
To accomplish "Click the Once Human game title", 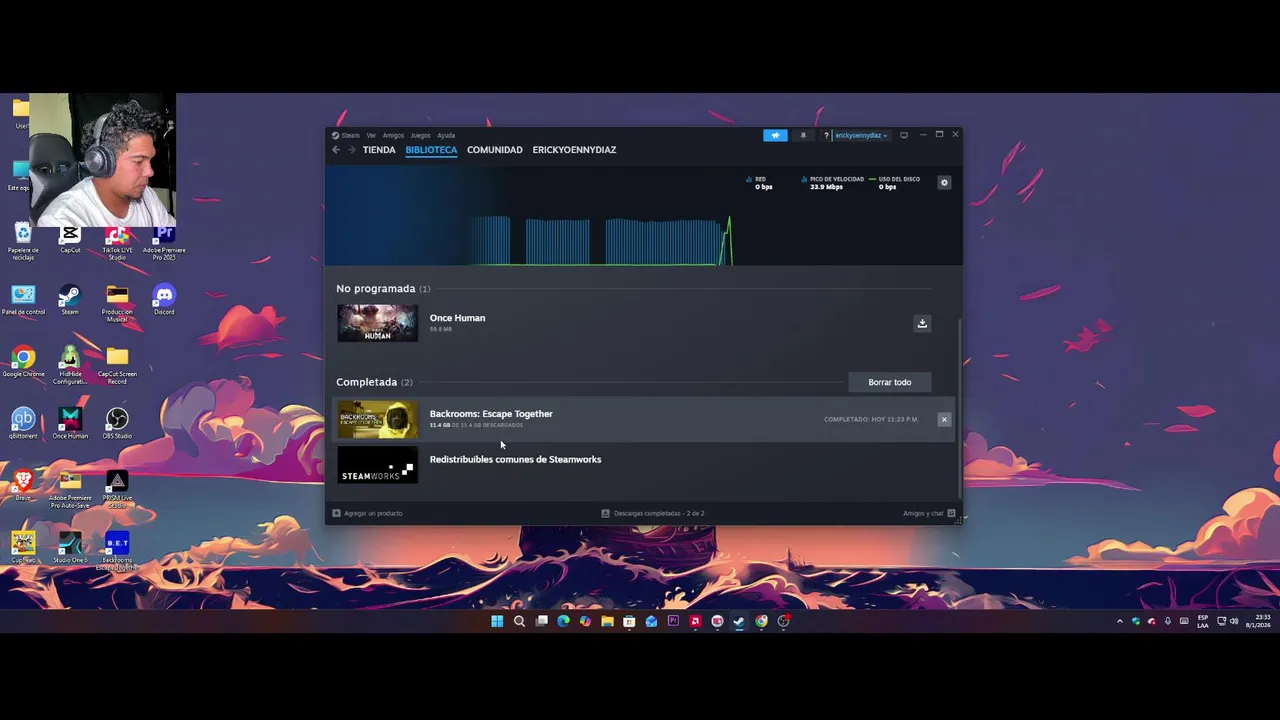I will click(457, 318).
